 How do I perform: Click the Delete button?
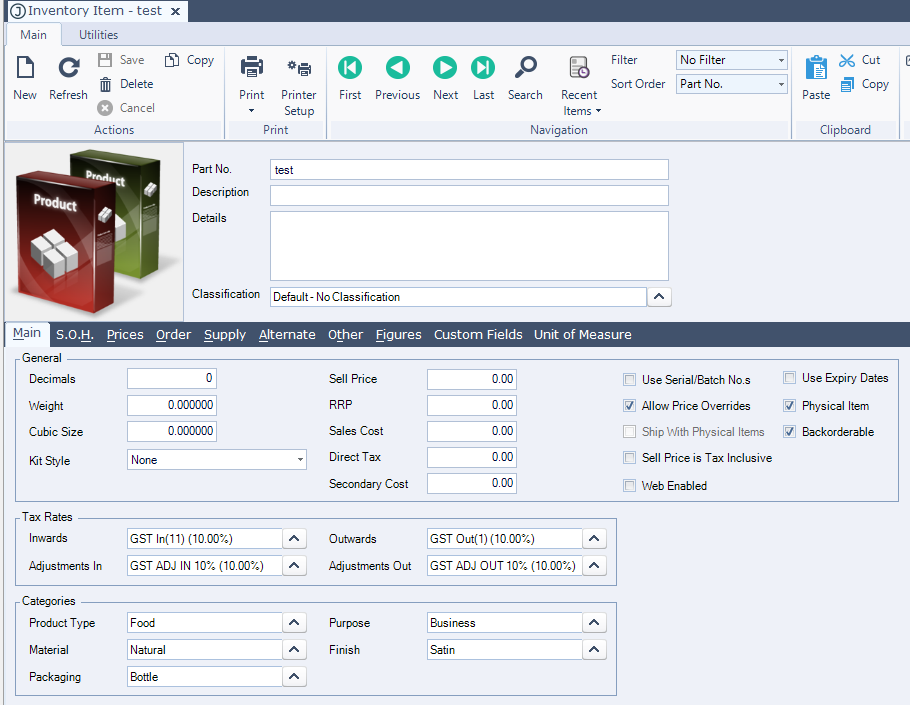click(126, 84)
